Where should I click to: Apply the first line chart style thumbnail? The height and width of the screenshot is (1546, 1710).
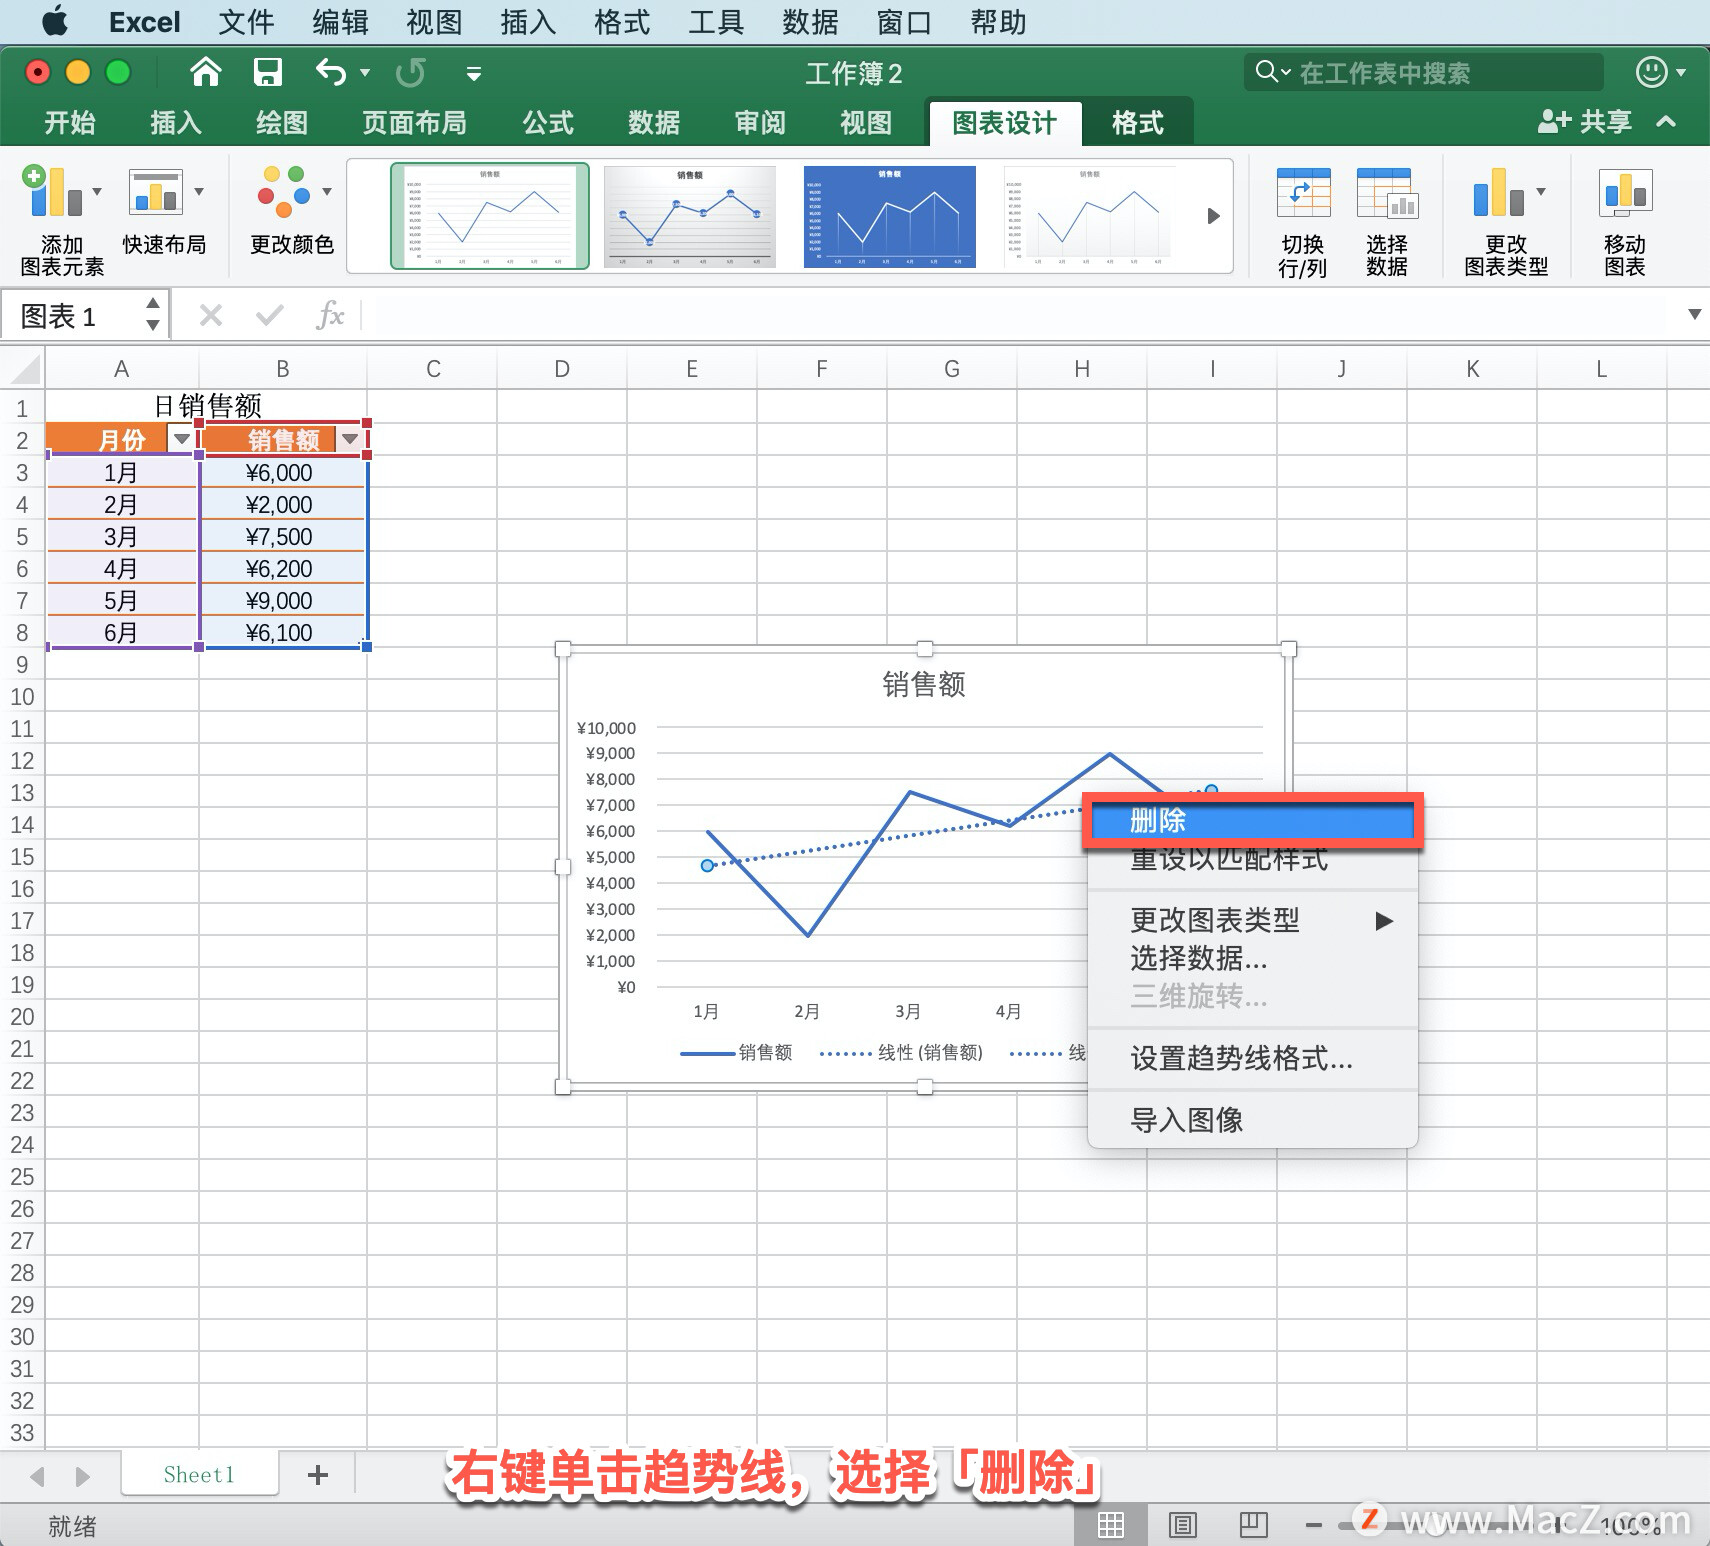point(490,216)
